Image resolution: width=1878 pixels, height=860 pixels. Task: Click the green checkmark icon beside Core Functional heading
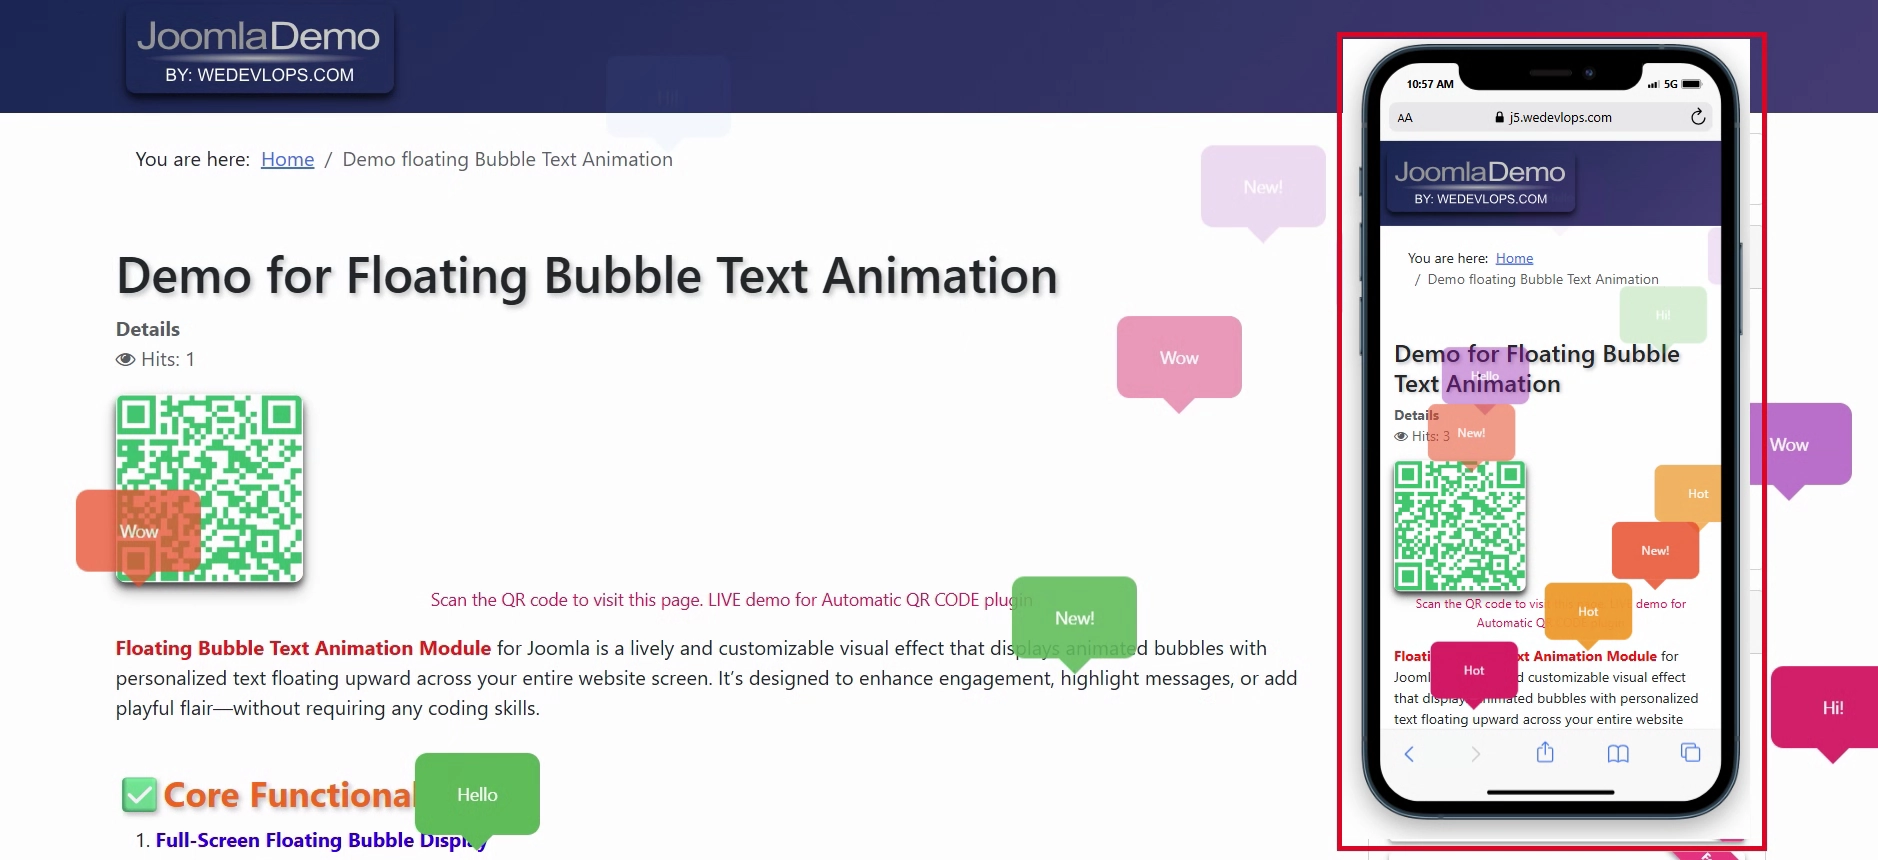click(139, 795)
